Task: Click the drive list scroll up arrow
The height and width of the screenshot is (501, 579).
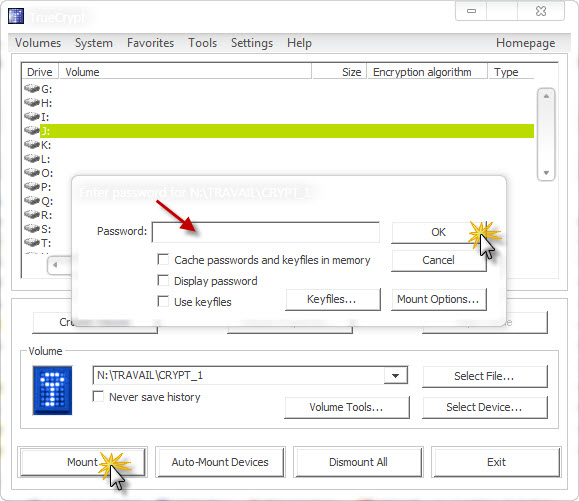Action: tap(546, 96)
